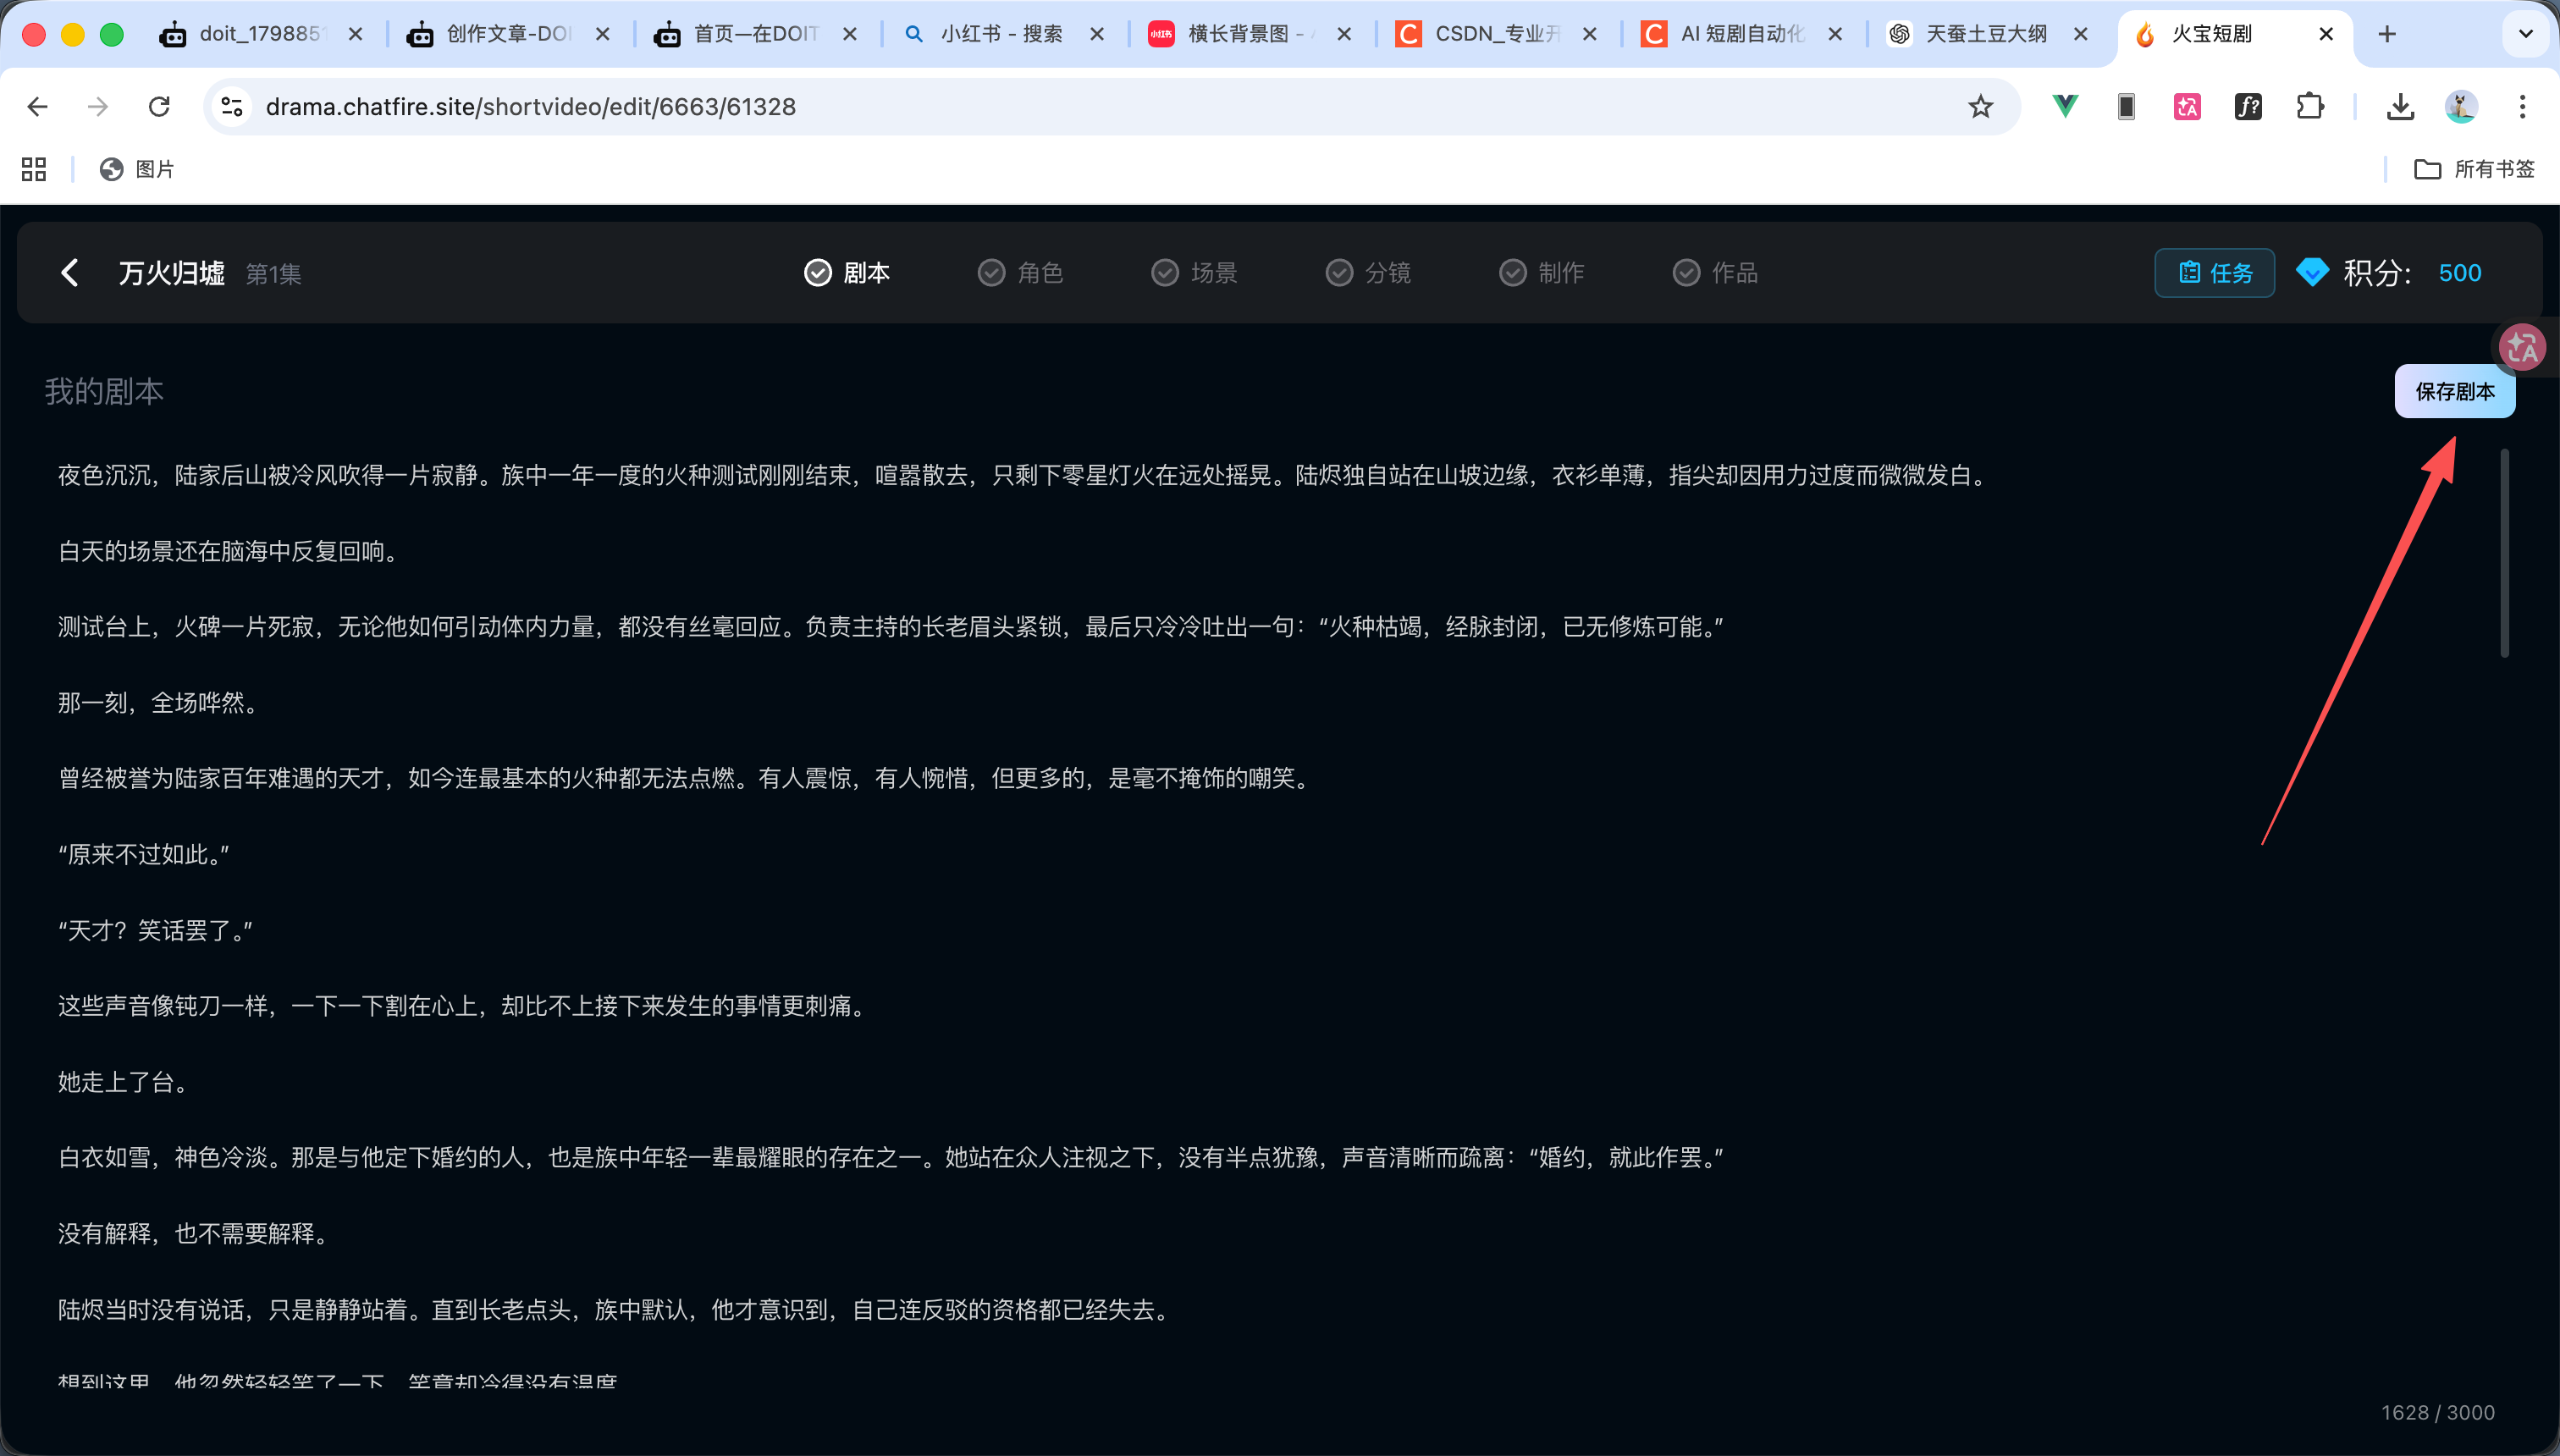Click the bookmark star in the address bar
This screenshot has width=2560, height=1456.
[x=1980, y=106]
